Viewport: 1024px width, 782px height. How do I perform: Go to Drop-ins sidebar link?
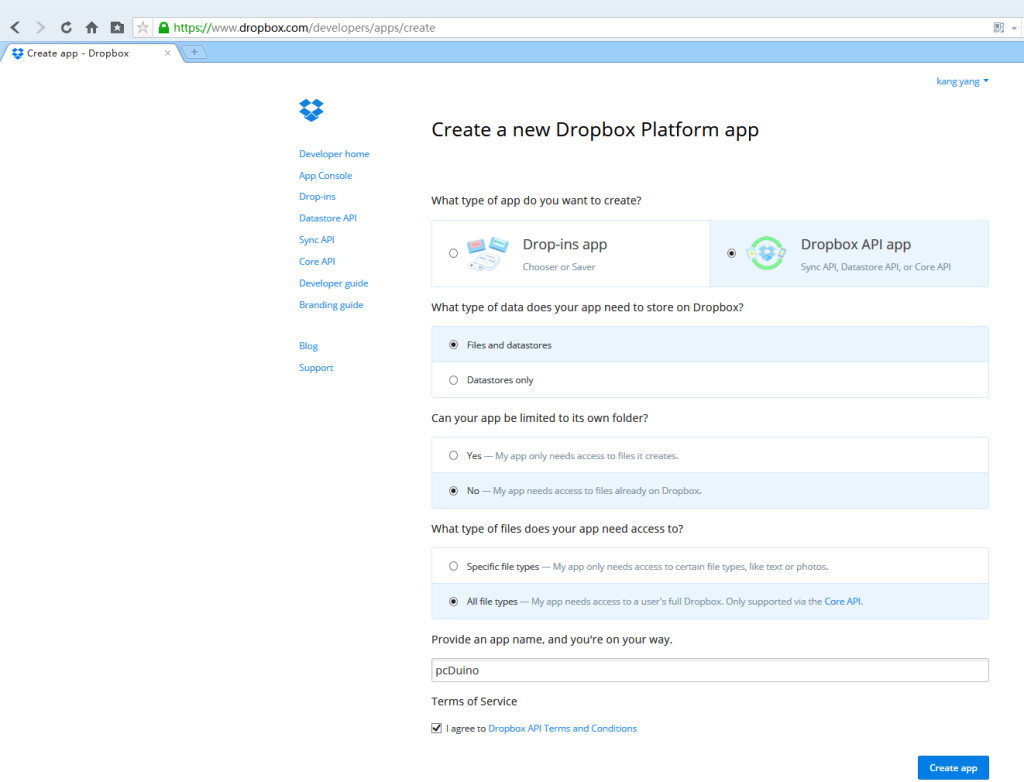pyautogui.click(x=317, y=197)
